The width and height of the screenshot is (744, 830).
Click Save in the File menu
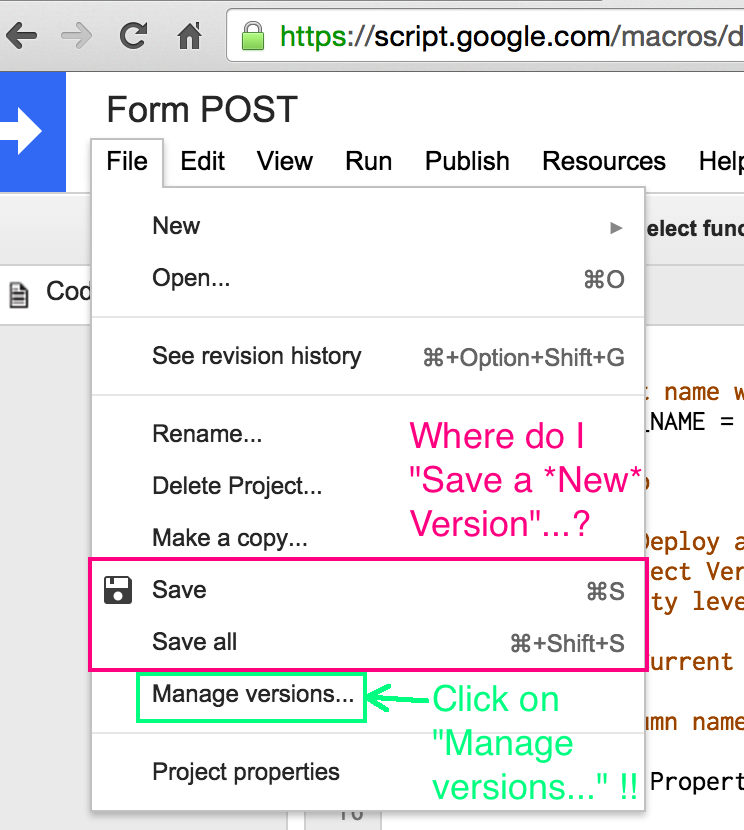[368, 590]
